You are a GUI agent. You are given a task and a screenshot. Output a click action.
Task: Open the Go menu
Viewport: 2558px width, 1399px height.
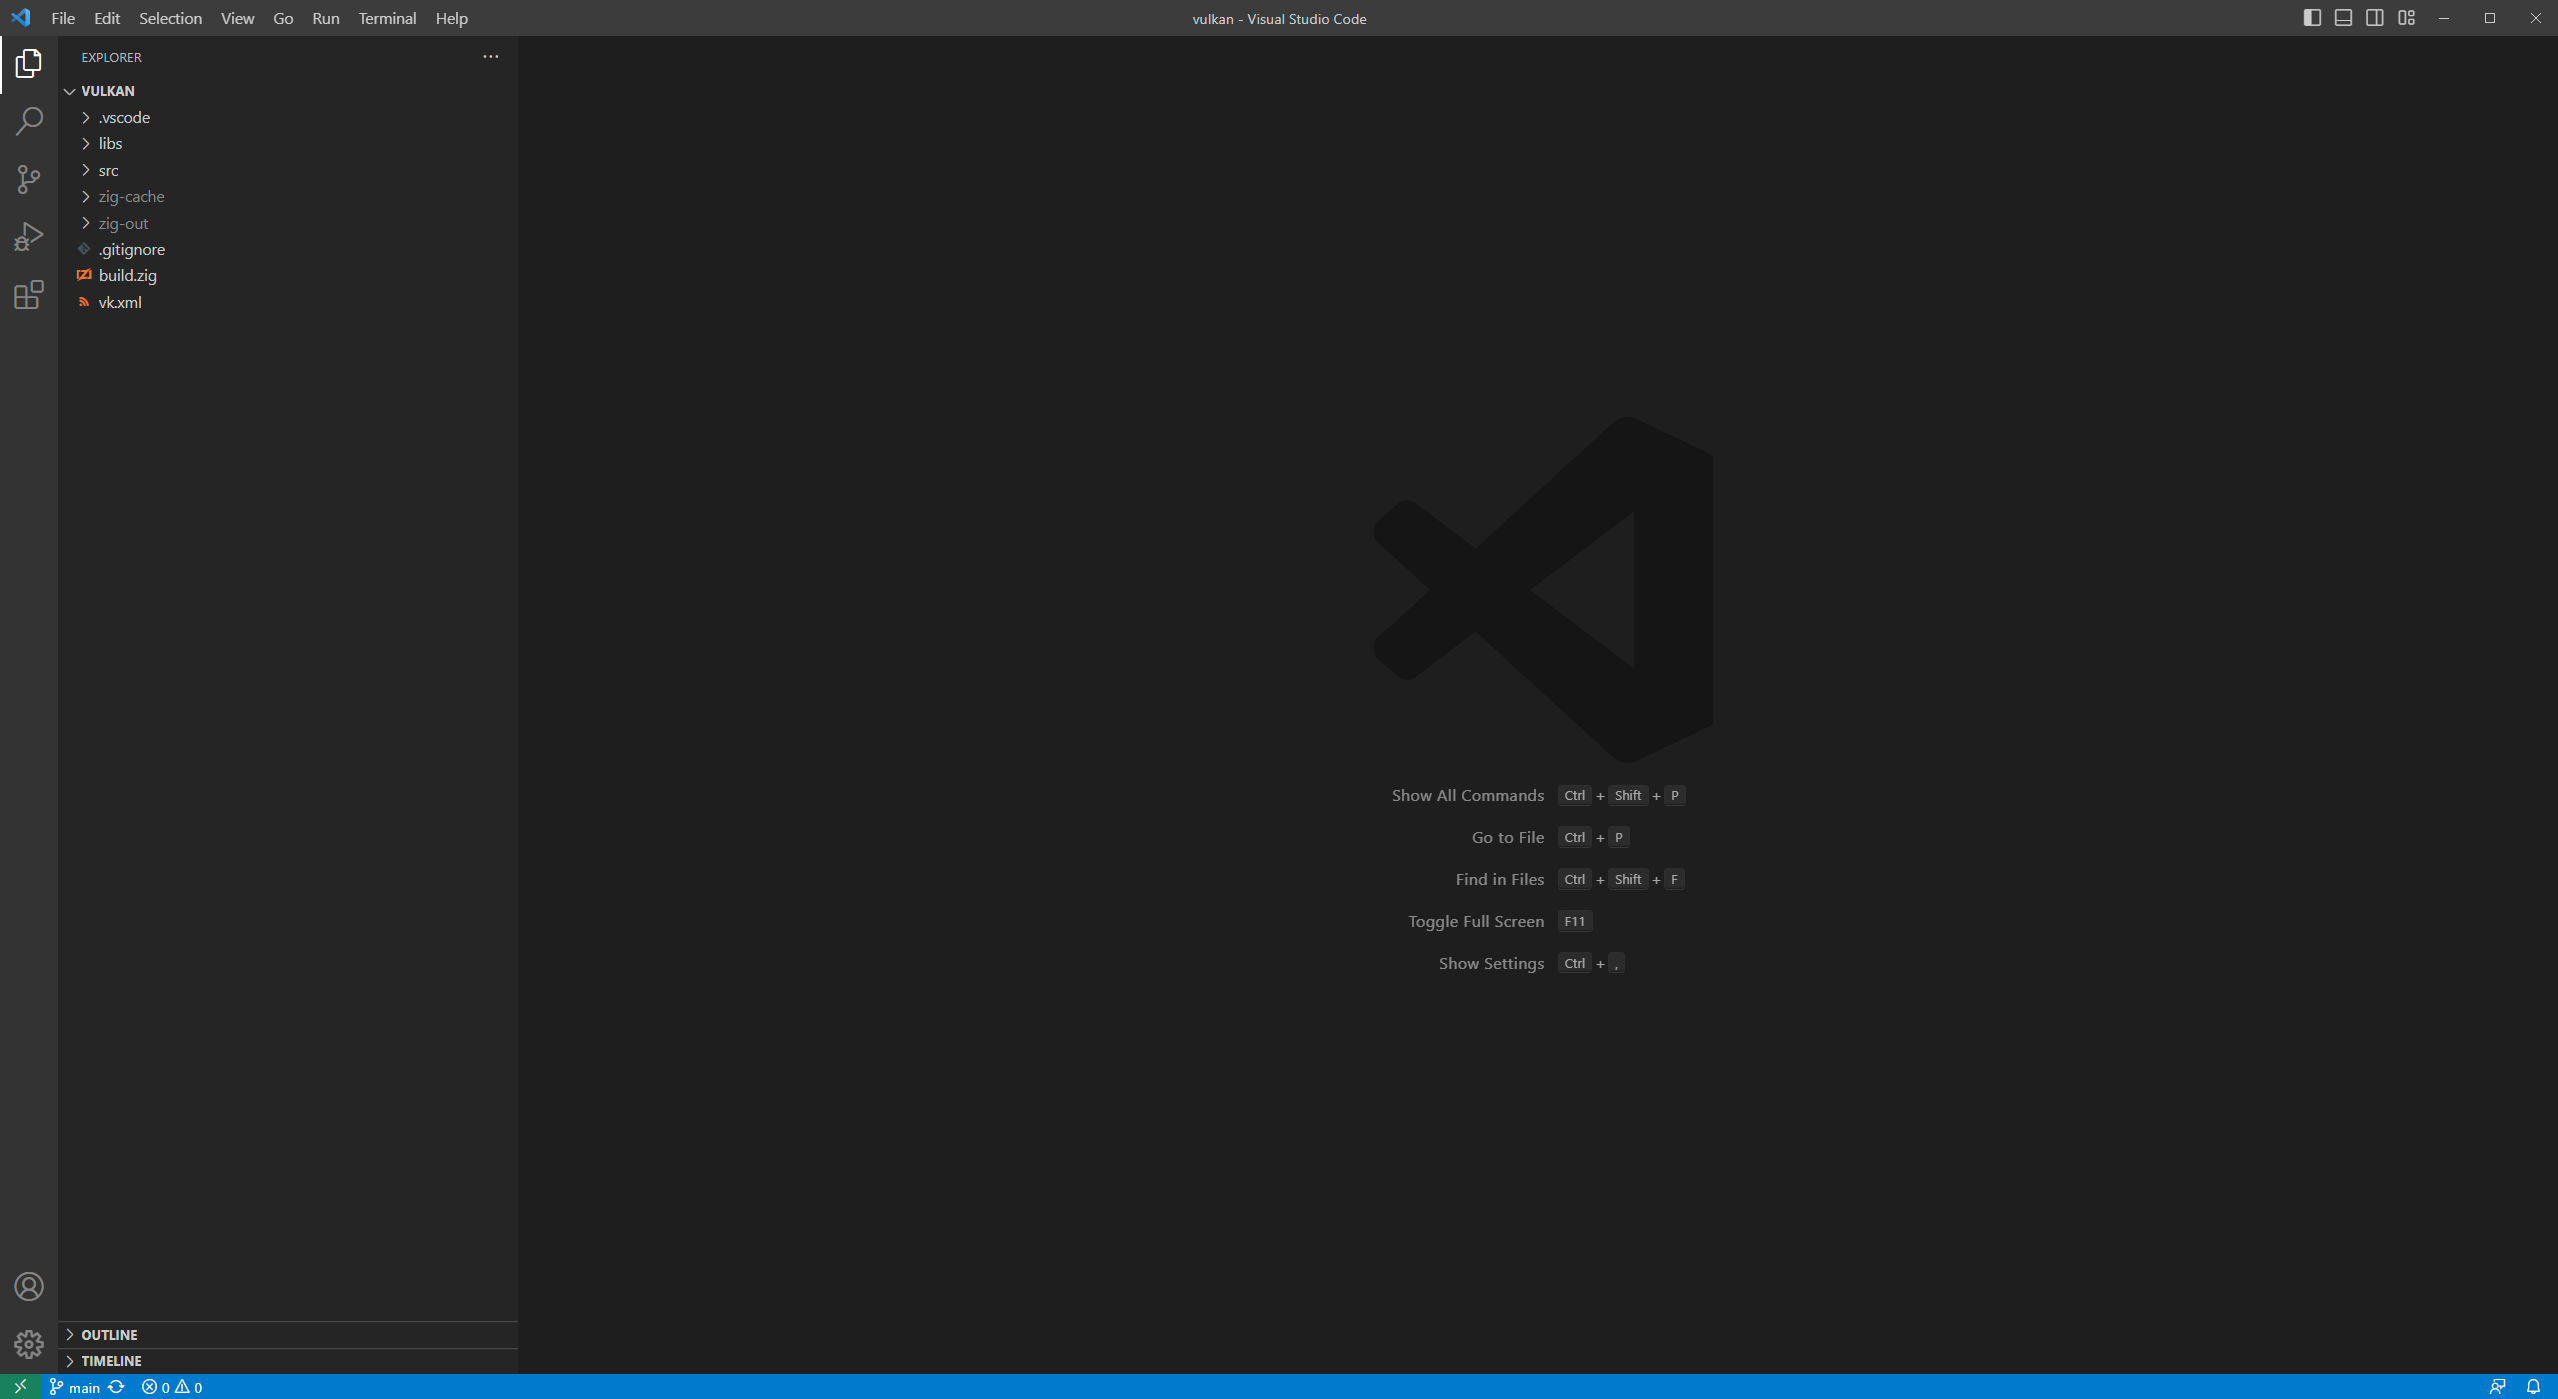pos(283,18)
